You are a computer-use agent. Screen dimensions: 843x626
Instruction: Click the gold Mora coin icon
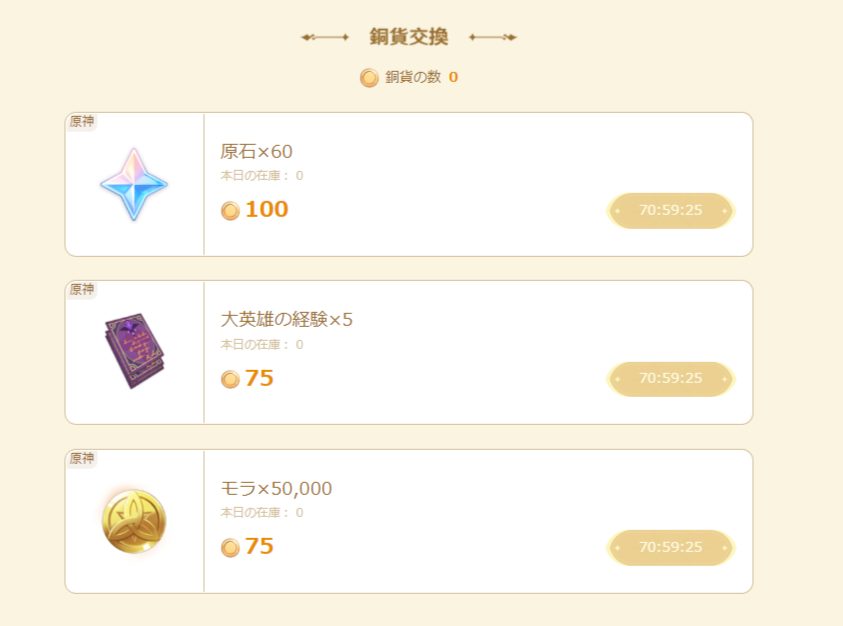point(134,522)
